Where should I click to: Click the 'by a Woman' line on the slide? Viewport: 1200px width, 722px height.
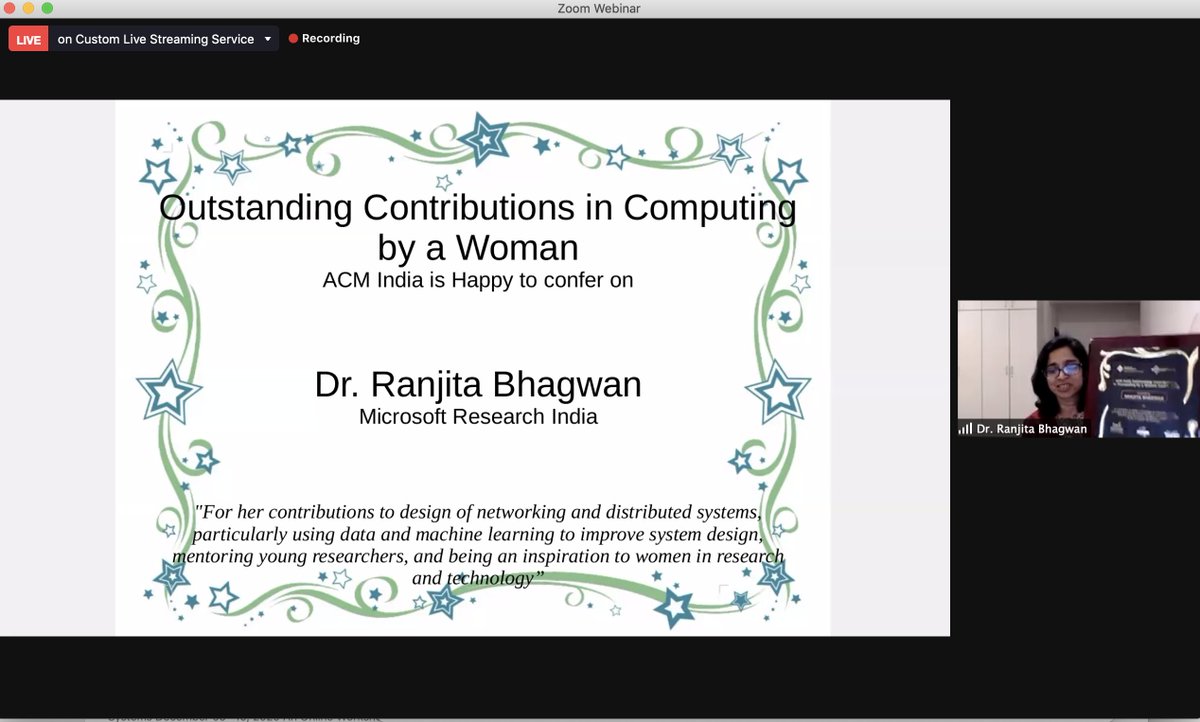tap(478, 246)
